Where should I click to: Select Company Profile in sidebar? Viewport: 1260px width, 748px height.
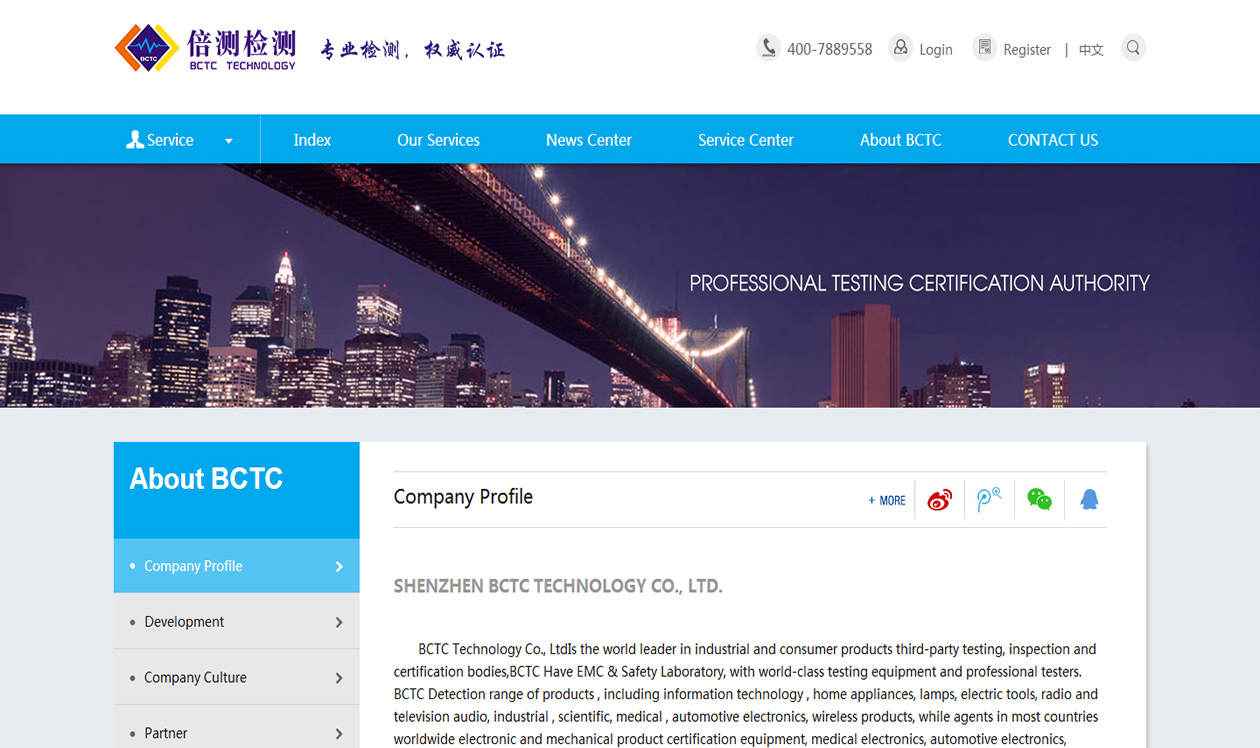point(237,566)
